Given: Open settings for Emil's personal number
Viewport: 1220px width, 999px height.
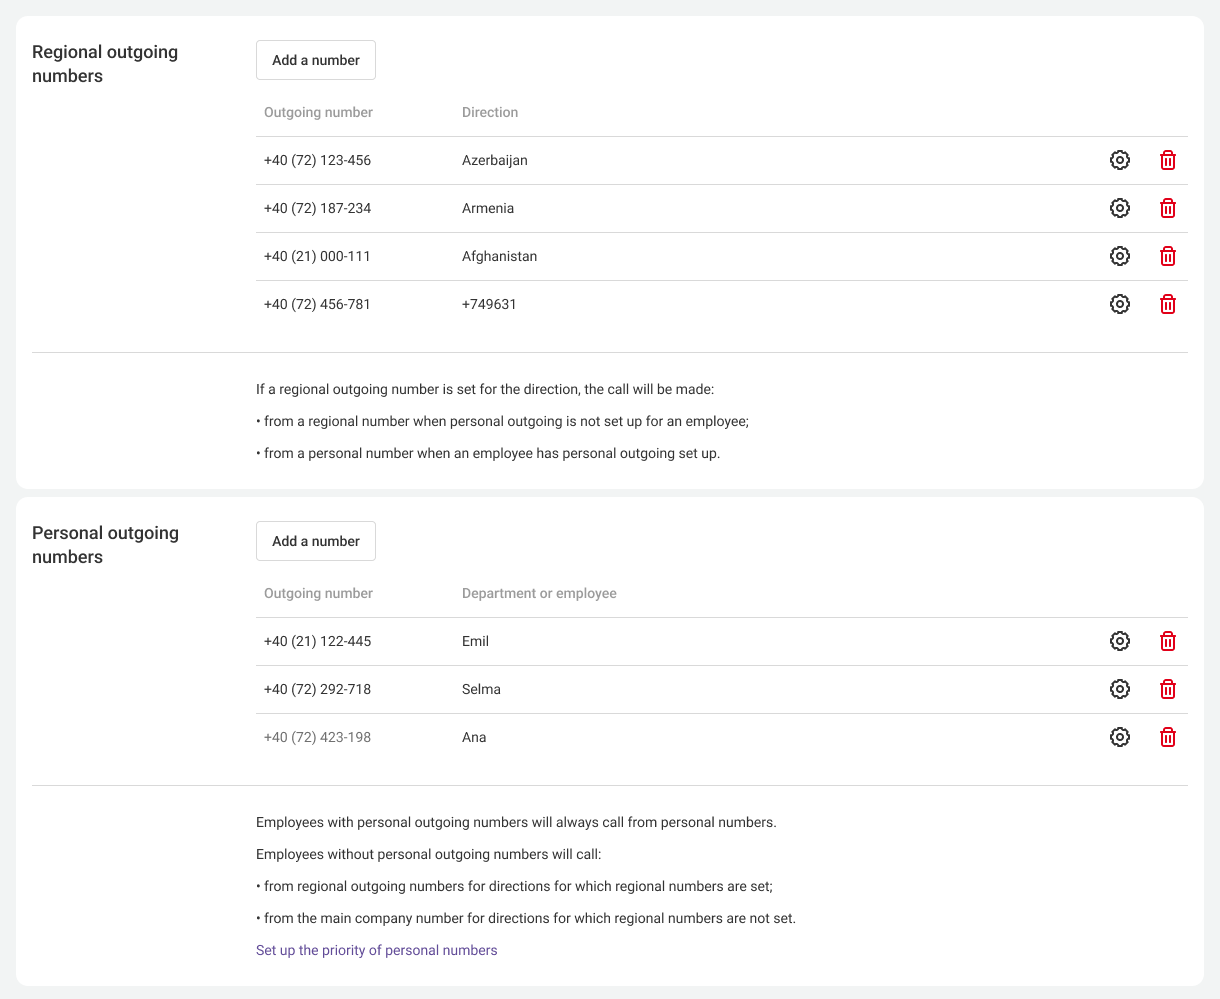Looking at the screenshot, I should click(1120, 641).
